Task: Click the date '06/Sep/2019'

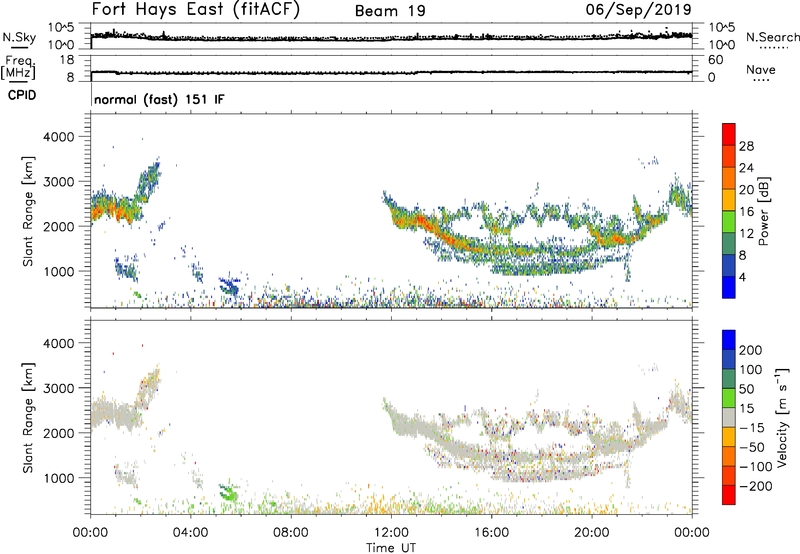Action: tap(638, 9)
